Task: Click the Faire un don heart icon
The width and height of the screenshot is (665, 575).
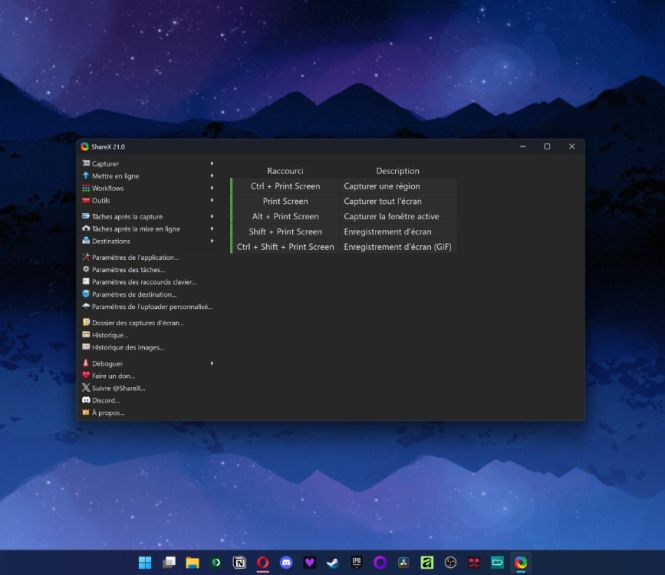Action: click(86, 375)
